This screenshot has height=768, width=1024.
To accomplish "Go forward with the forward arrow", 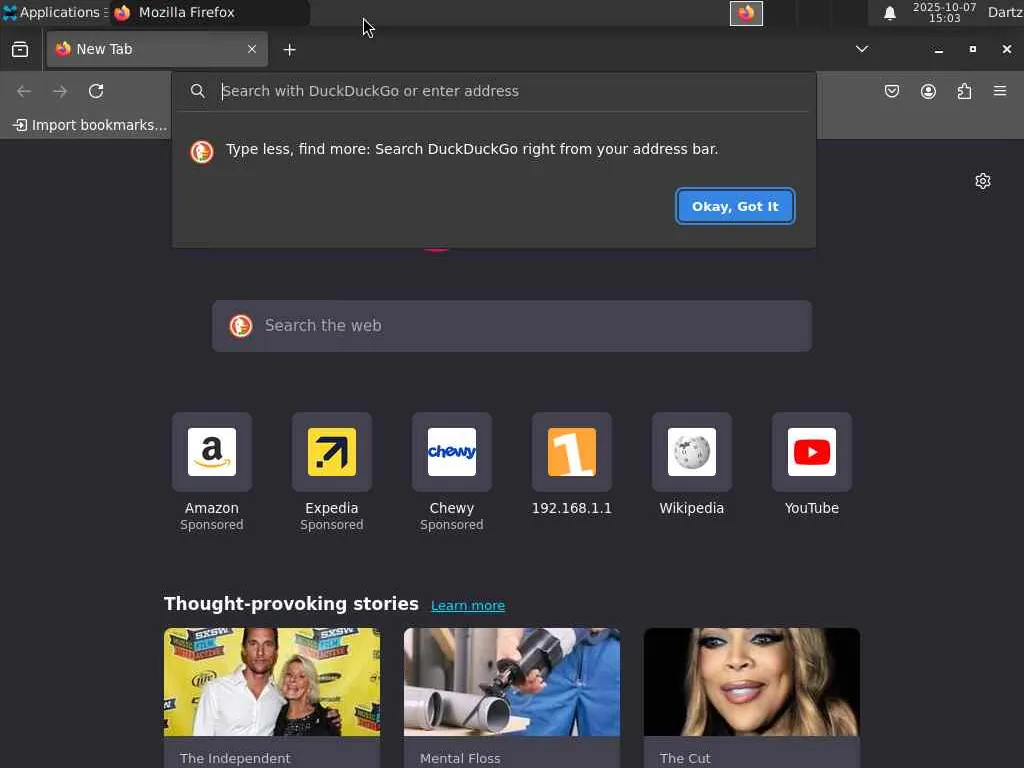I will (60, 91).
